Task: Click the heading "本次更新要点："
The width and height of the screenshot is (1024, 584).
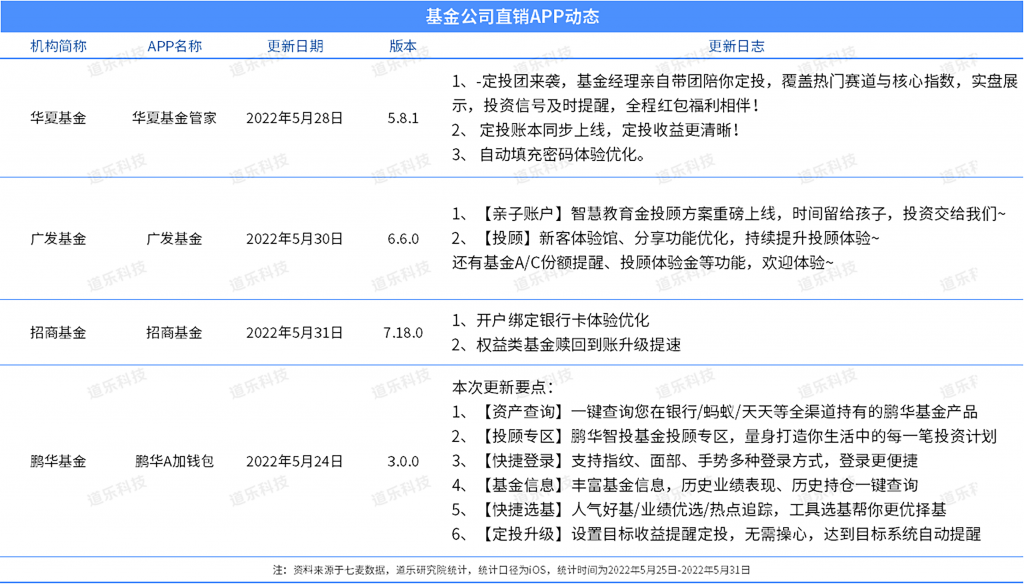Action: click(x=503, y=387)
